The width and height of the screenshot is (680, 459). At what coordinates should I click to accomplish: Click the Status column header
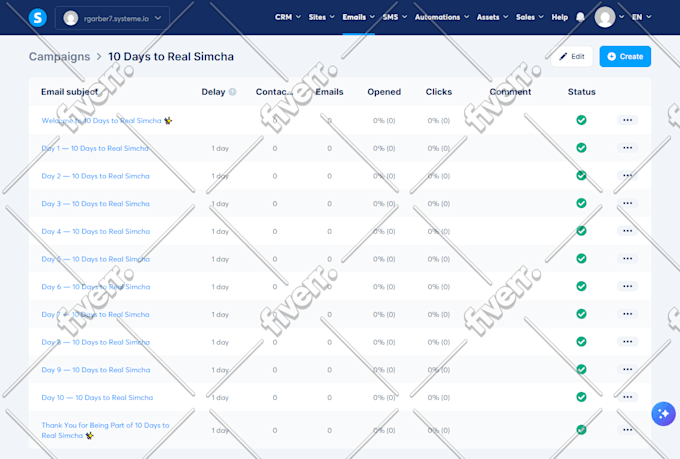point(582,92)
